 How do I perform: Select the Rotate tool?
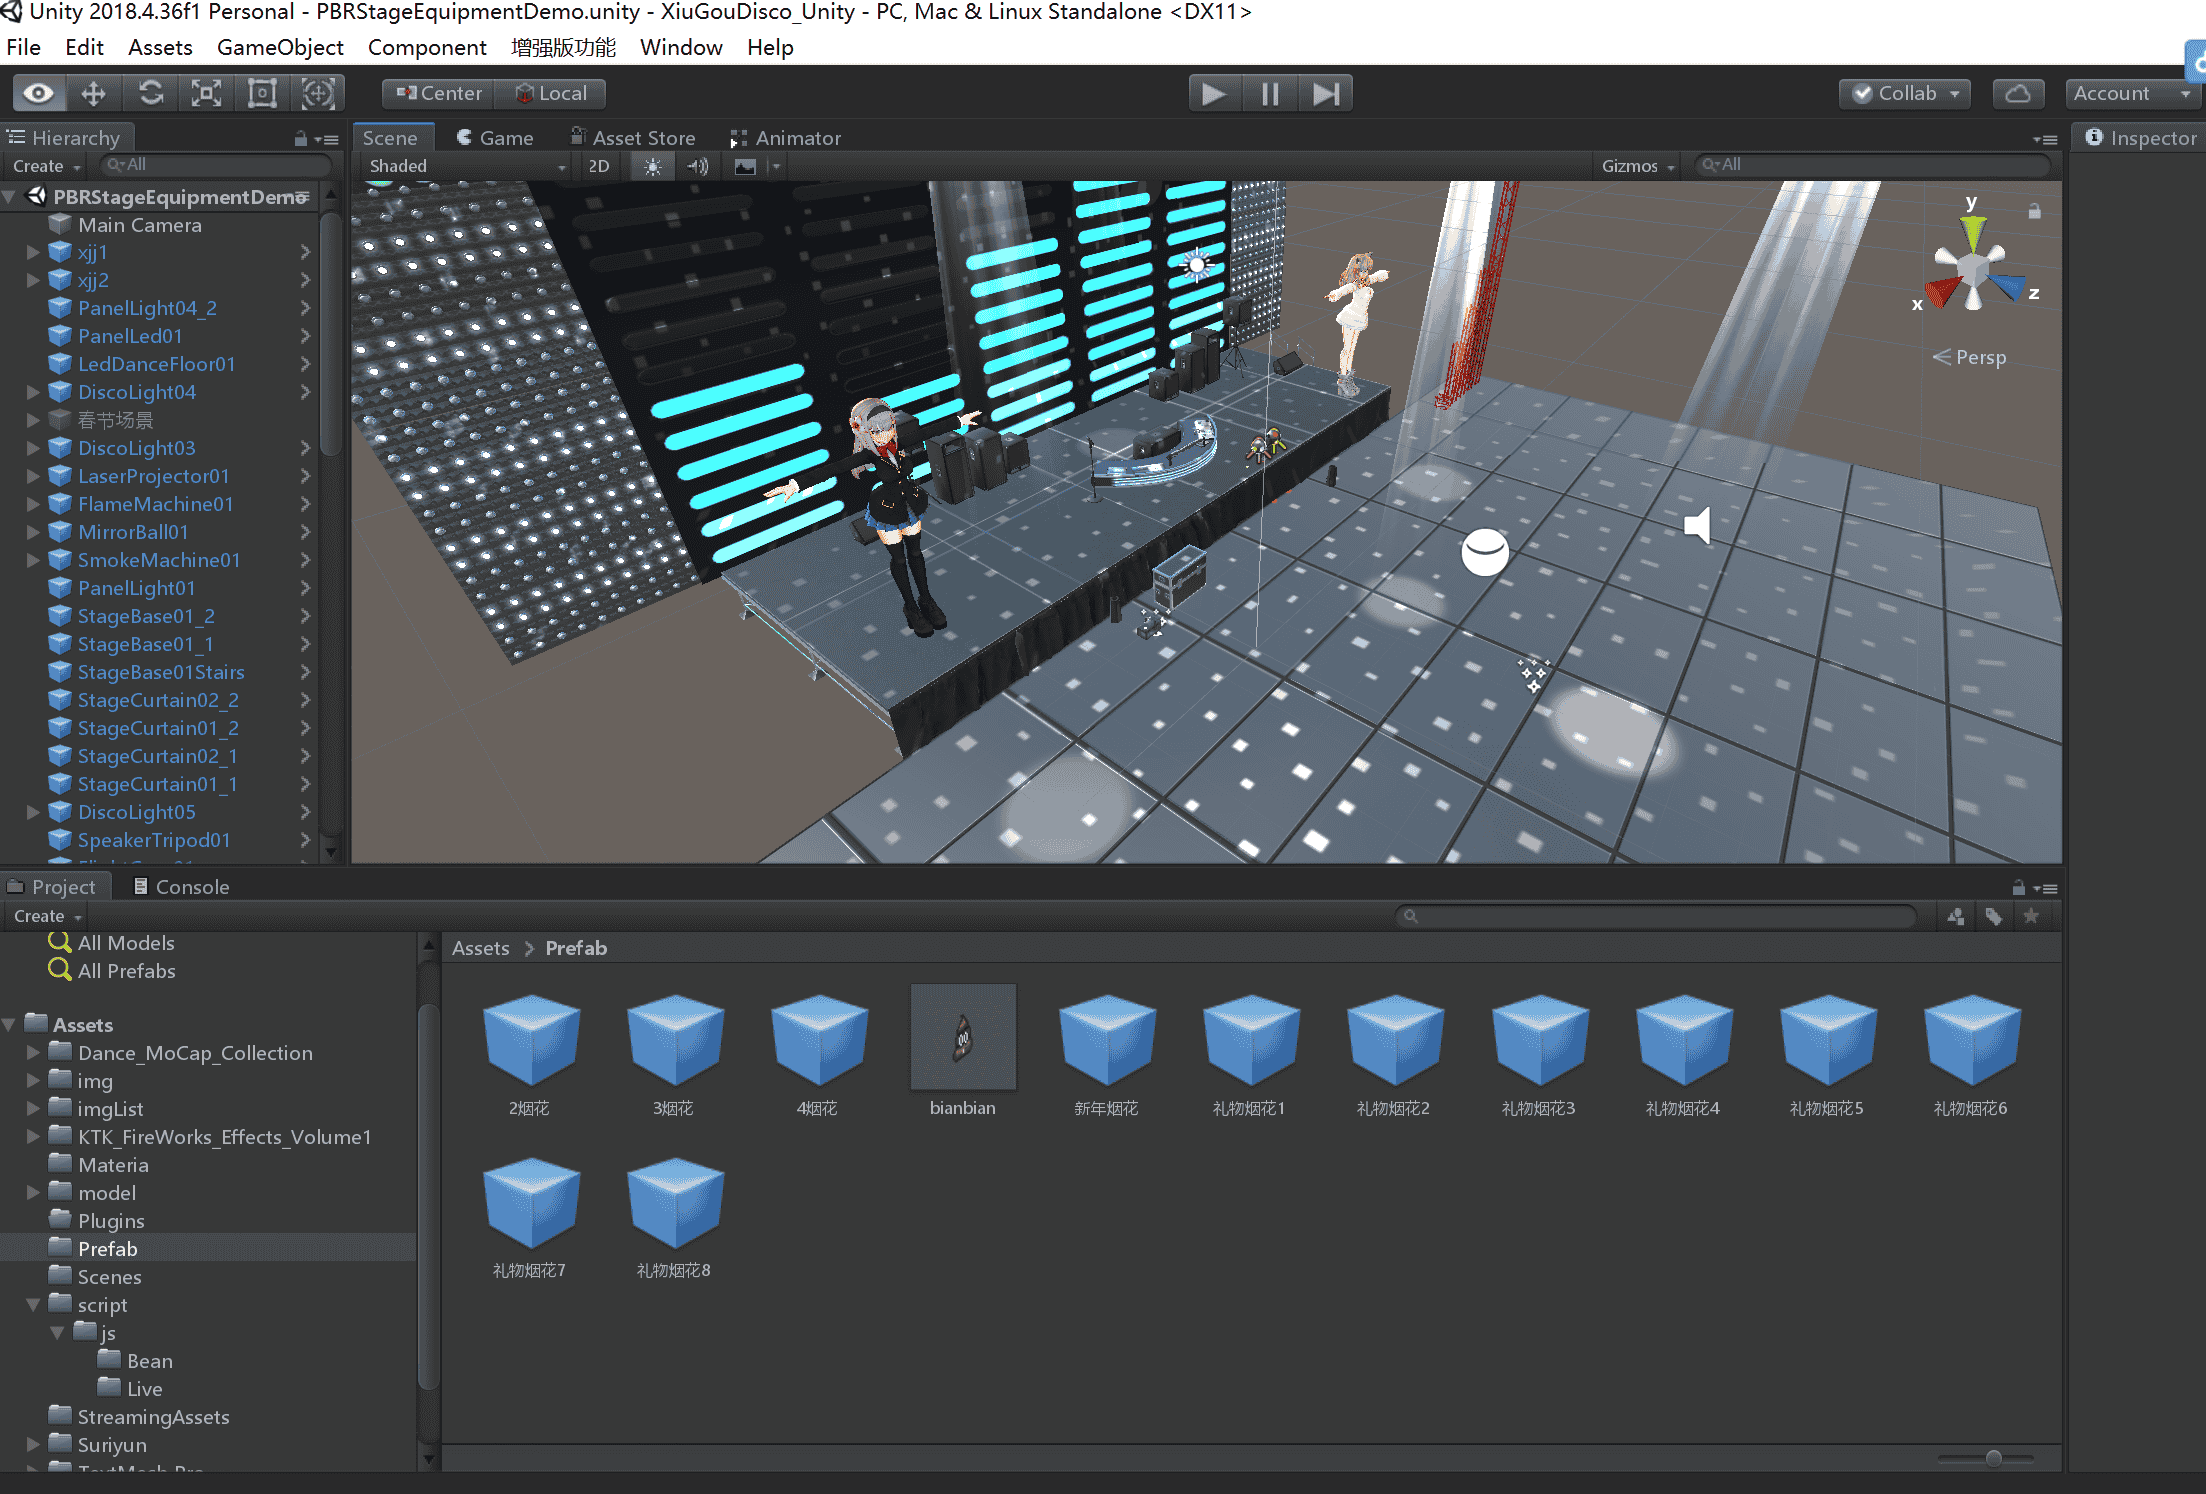pyautogui.click(x=150, y=94)
